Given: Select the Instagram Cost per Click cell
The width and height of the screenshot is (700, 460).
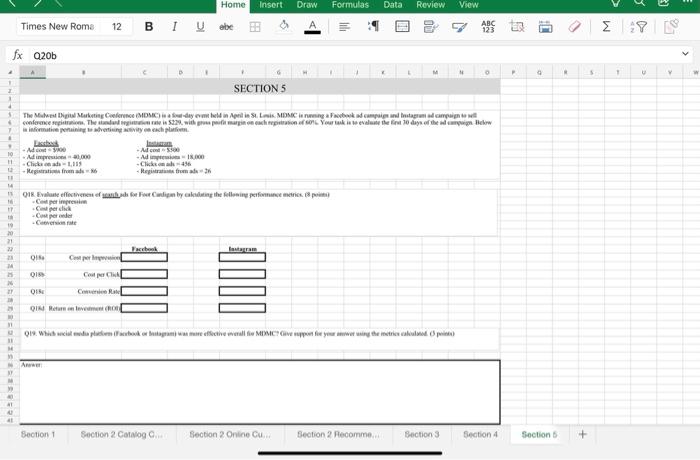Looking at the screenshot, I should pos(242,274).
